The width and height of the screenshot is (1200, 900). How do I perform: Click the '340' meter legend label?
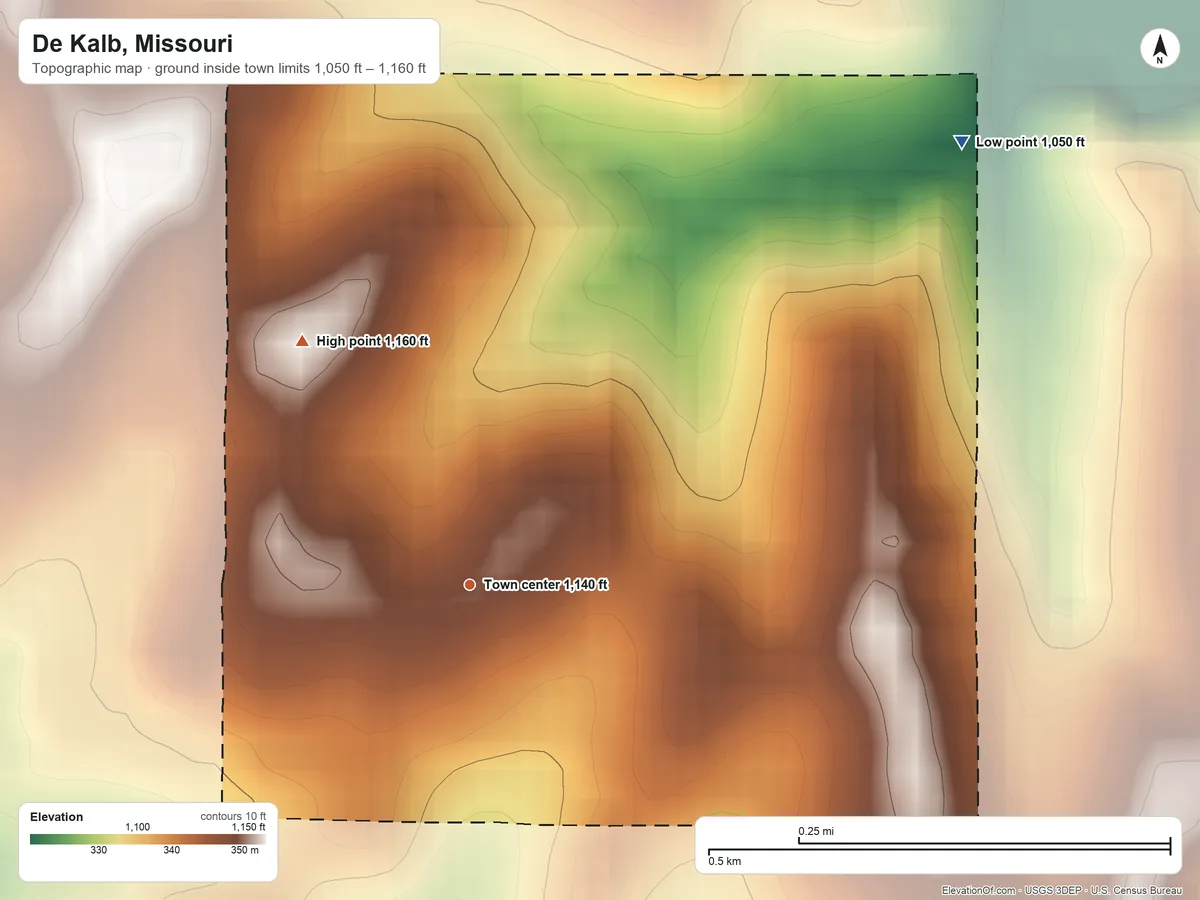[172, 851]
